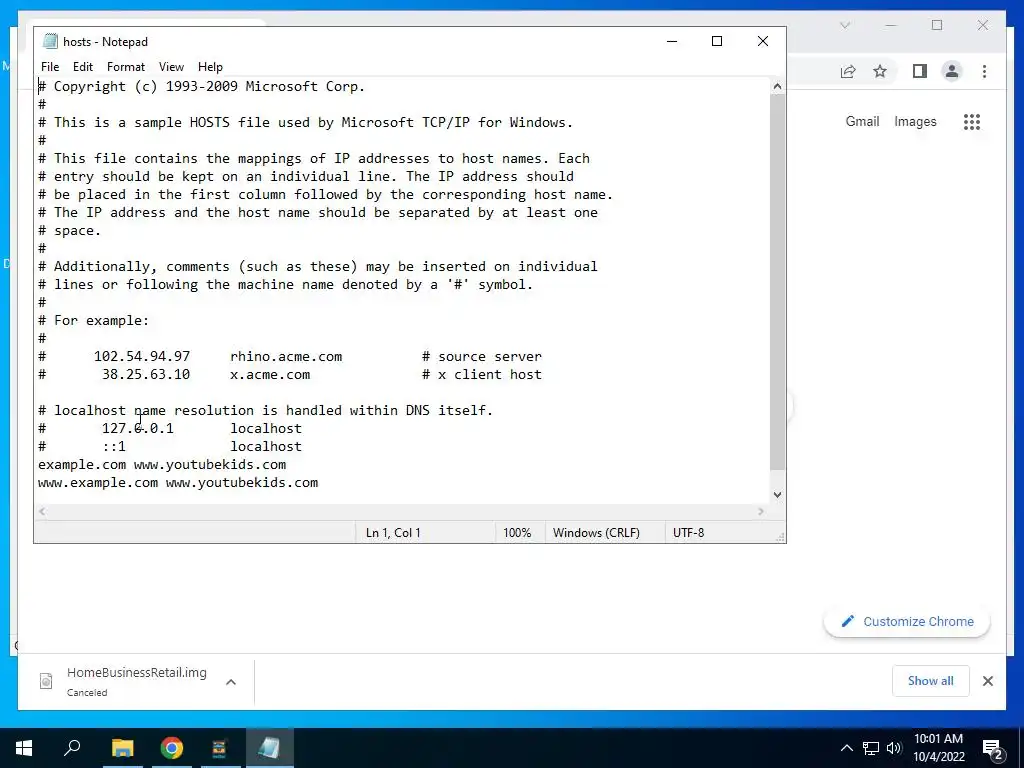Click 'UTF-8' encoding in the status bar
Image resolution: width=1024 pixels, height=768 pixels.
click(x=688, y=533)
